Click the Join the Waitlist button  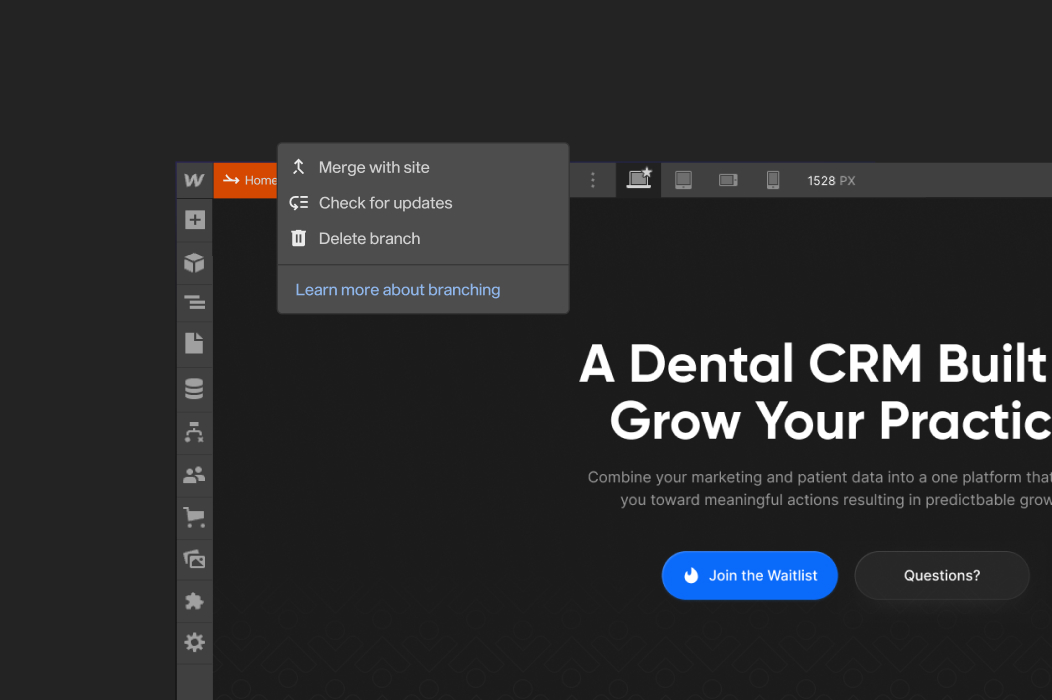(749, 576)
